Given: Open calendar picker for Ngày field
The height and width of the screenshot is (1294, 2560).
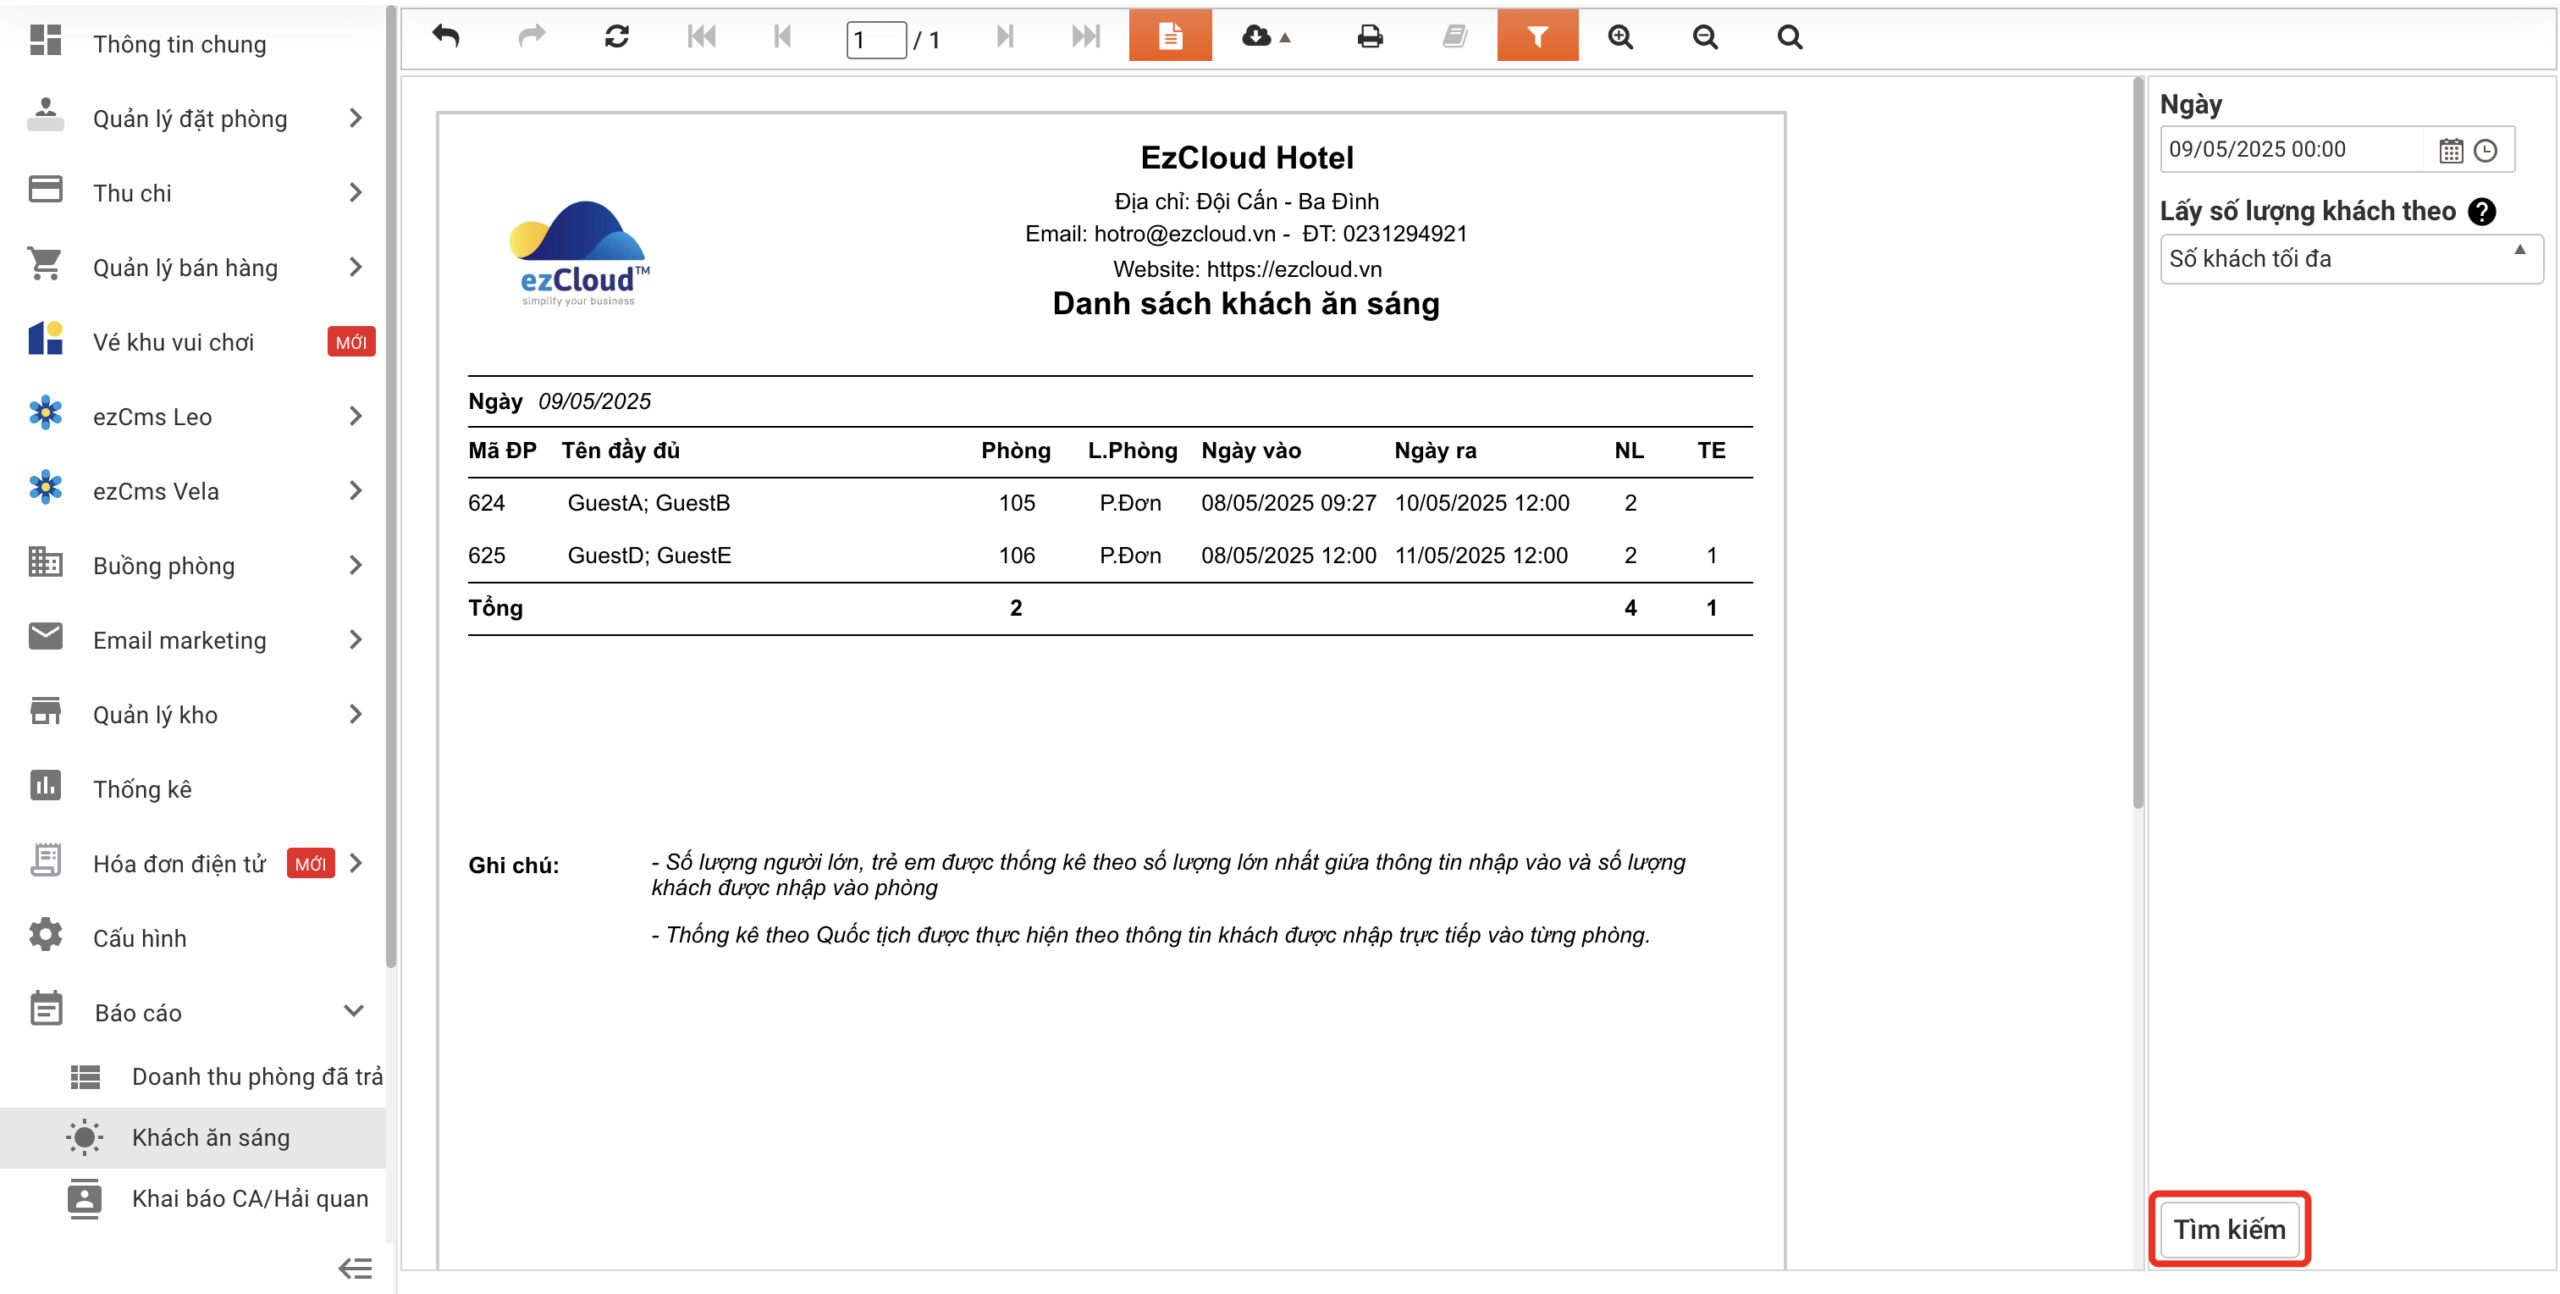Looking at the screenshot, I should (2450, 150).
